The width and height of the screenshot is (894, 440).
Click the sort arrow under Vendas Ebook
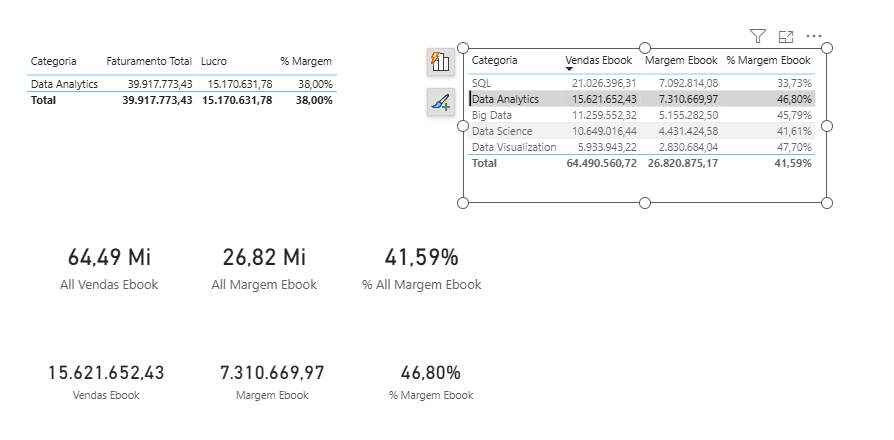tap(569, 69)
